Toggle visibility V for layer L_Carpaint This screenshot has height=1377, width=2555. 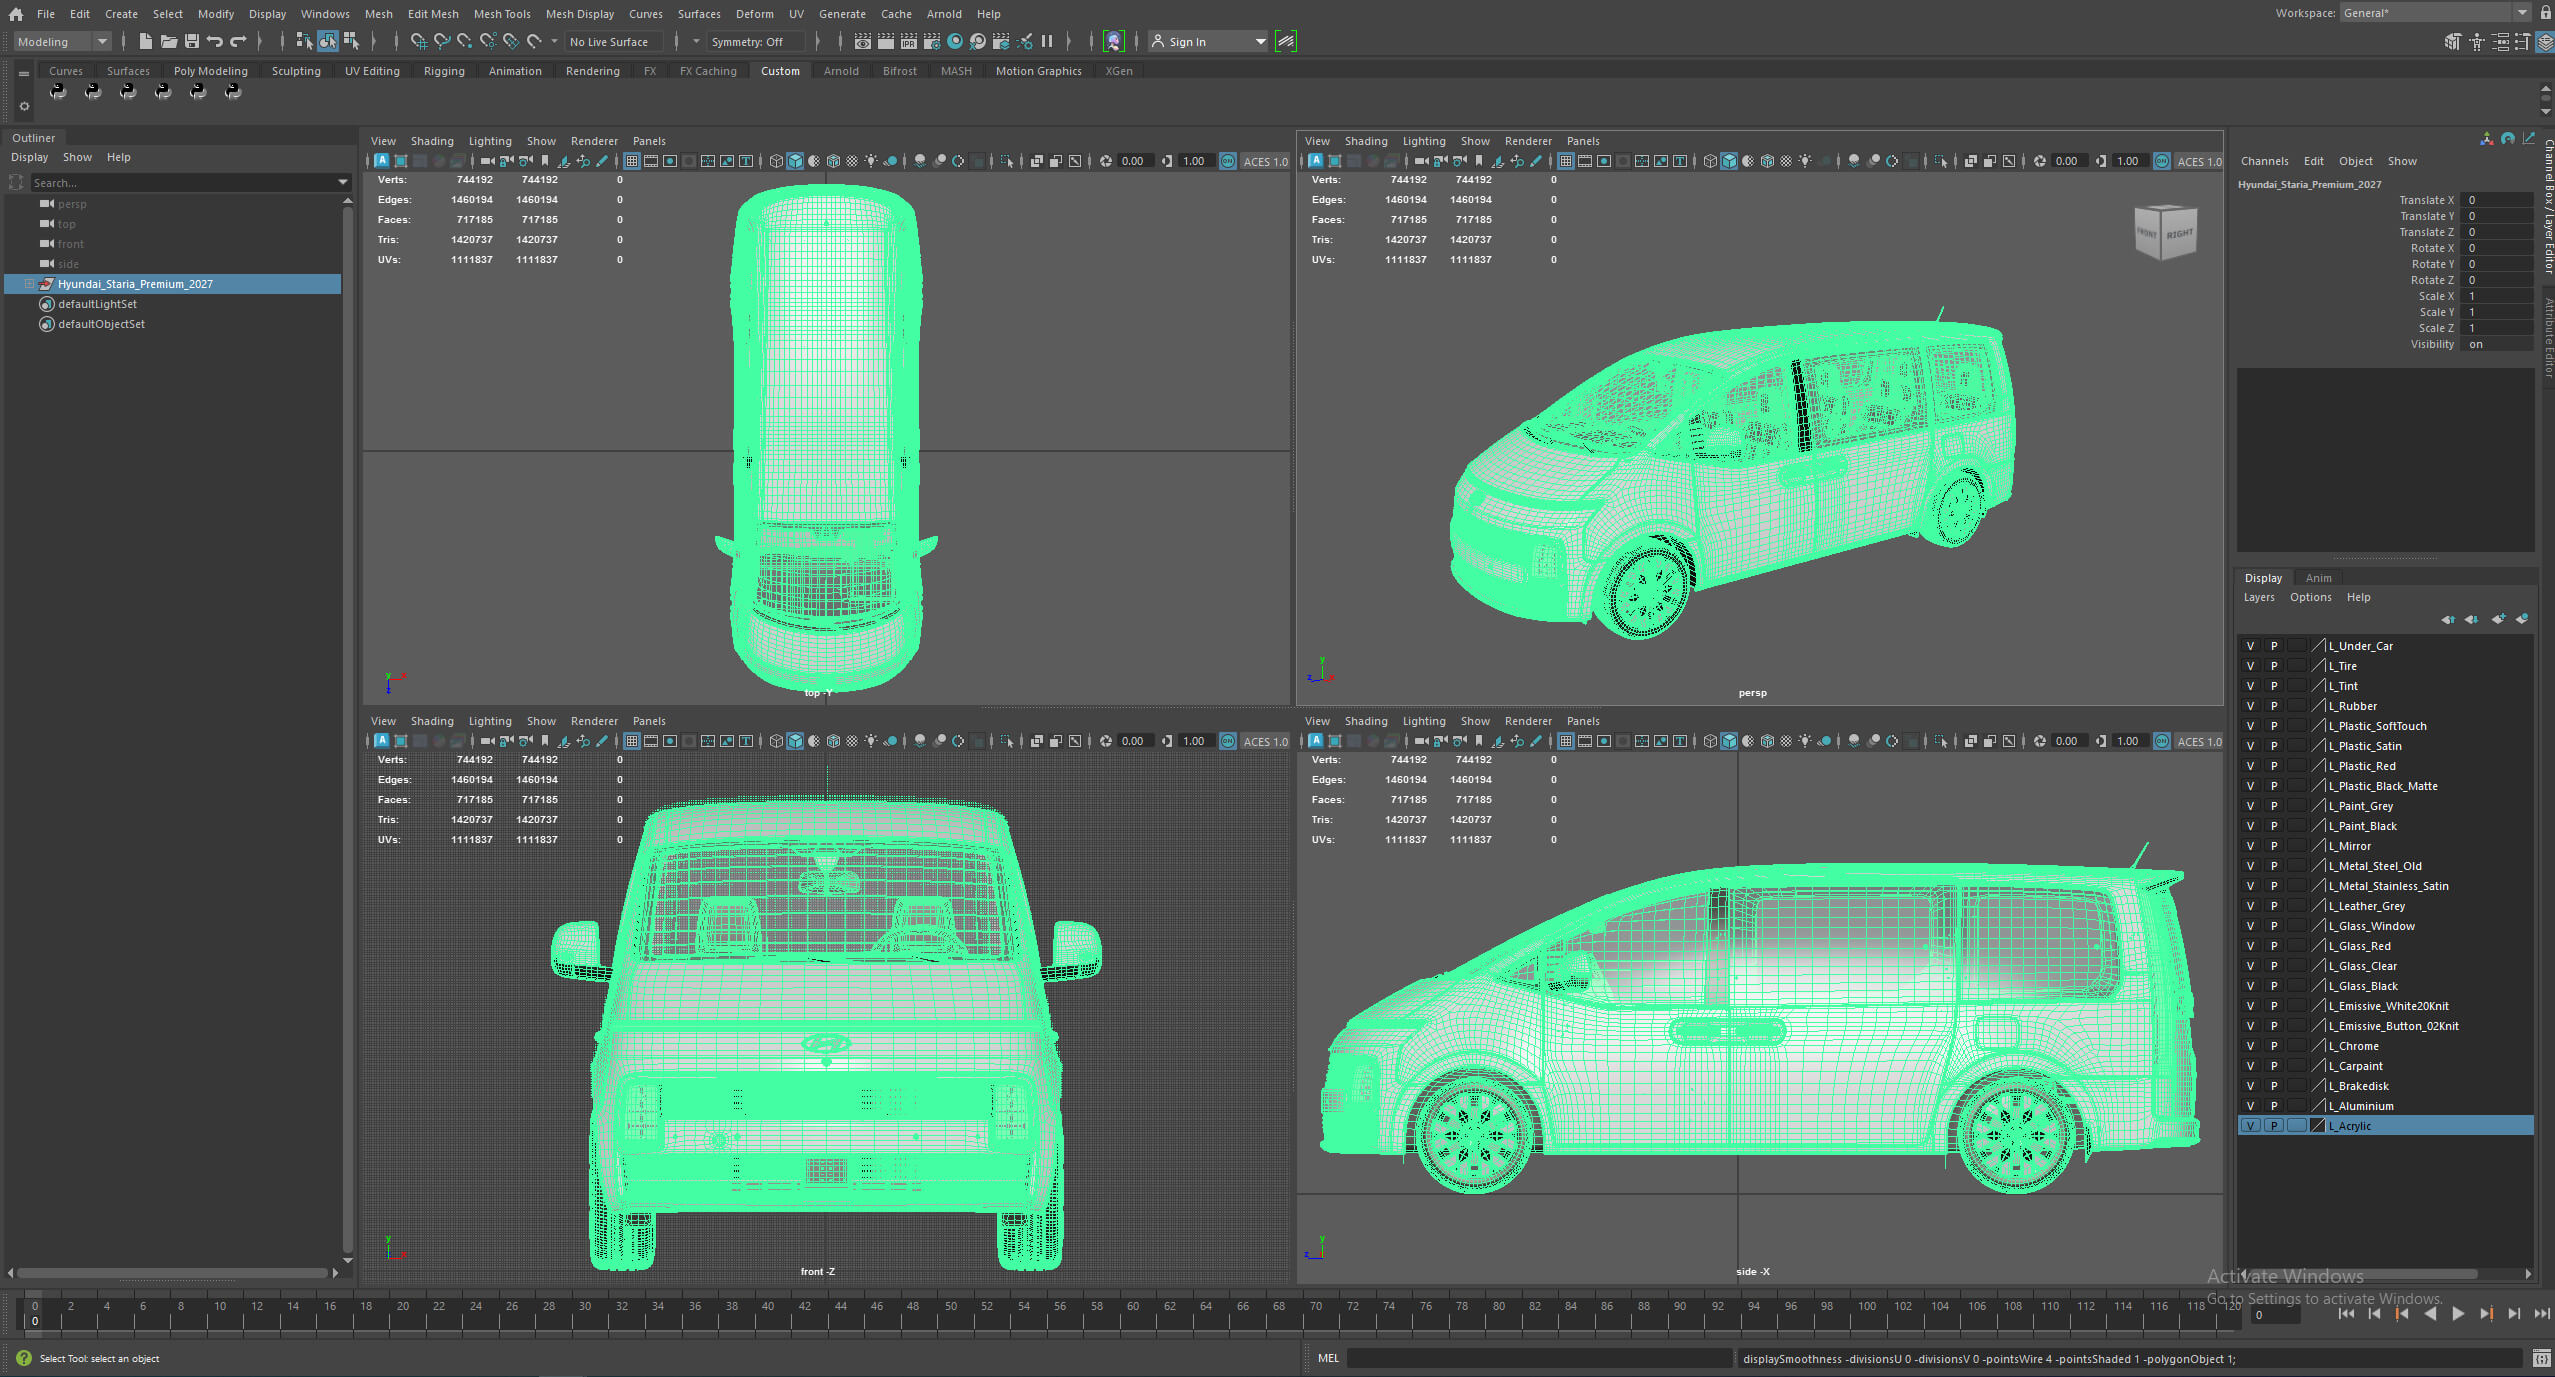coord(2250,1066)
